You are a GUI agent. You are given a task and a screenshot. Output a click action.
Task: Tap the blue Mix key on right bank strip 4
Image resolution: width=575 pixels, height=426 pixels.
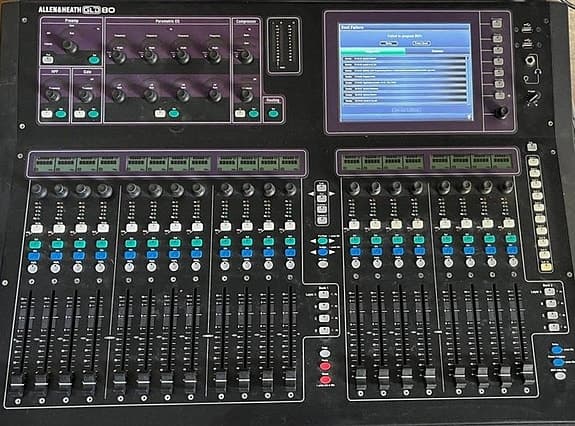(420, 251)
